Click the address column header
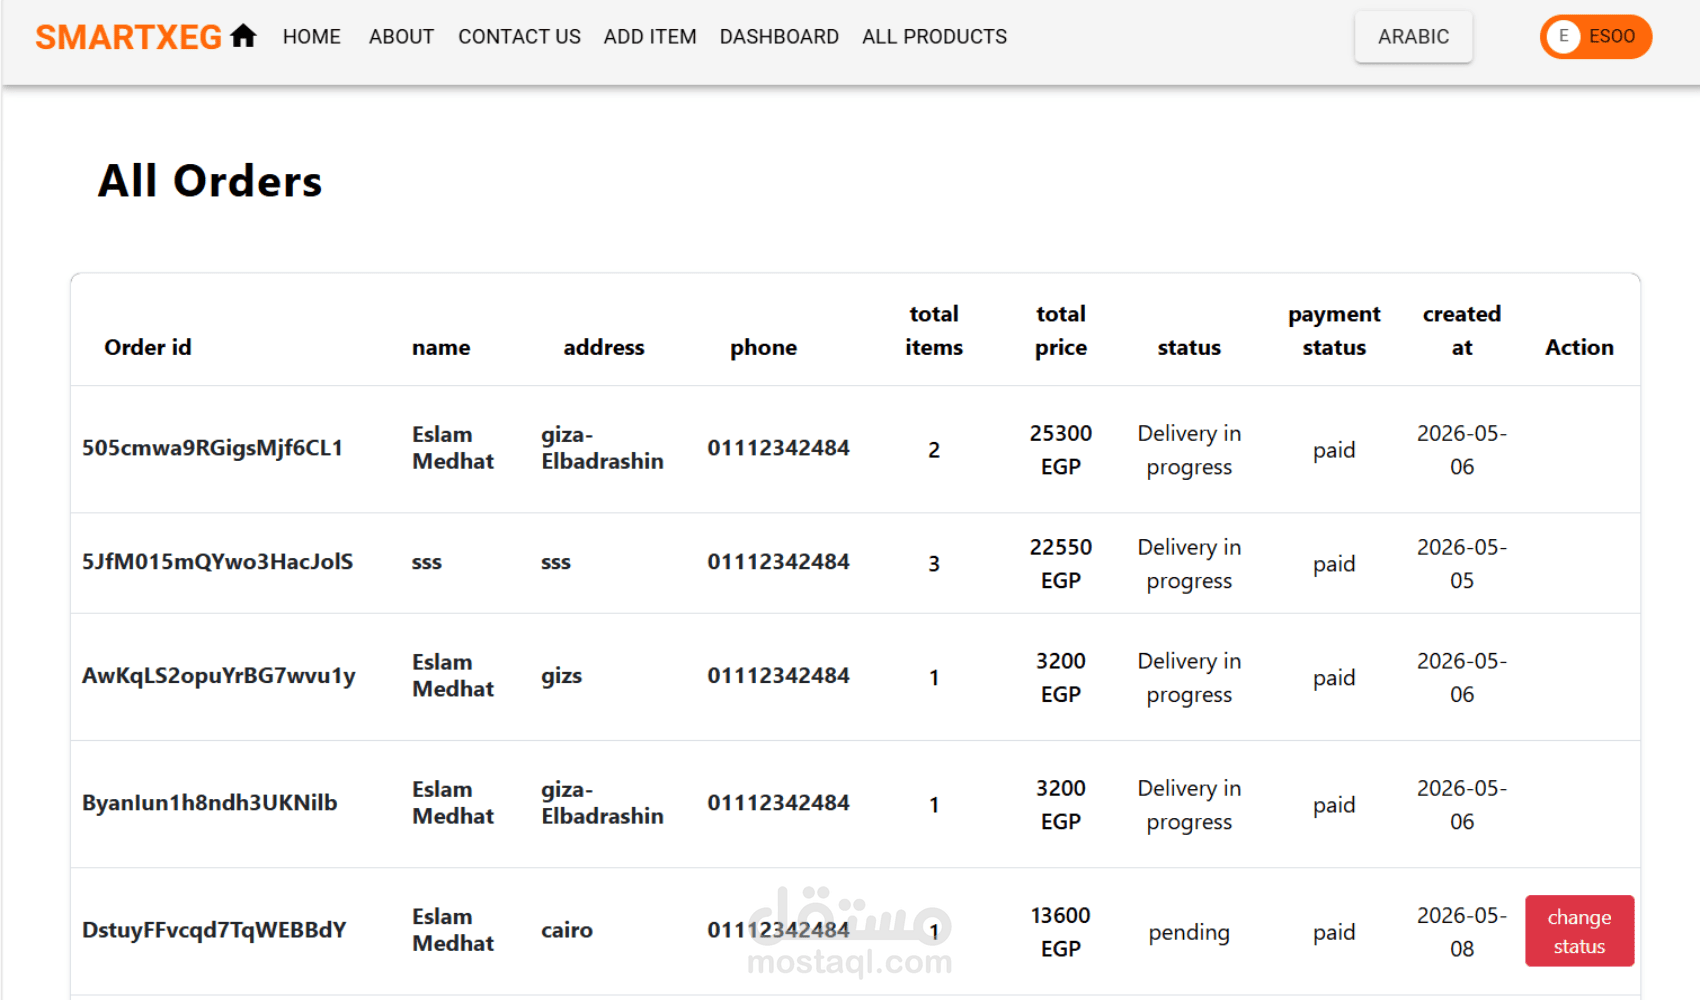 click(x=604, y=347)
